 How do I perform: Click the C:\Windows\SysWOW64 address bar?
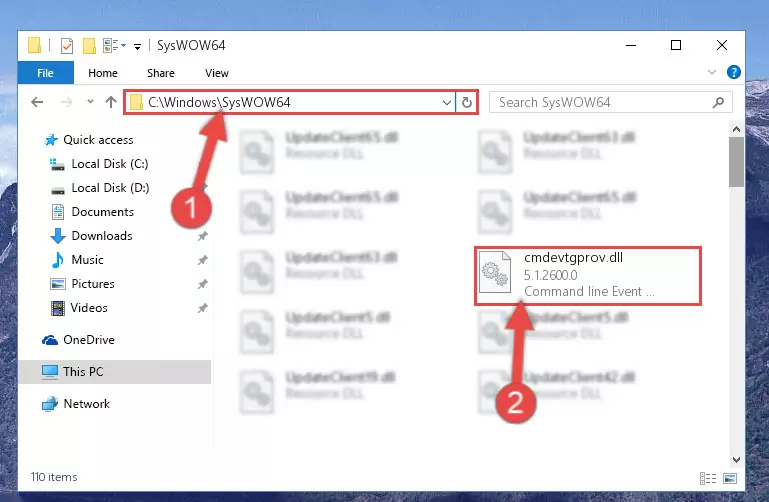[289, 102]
